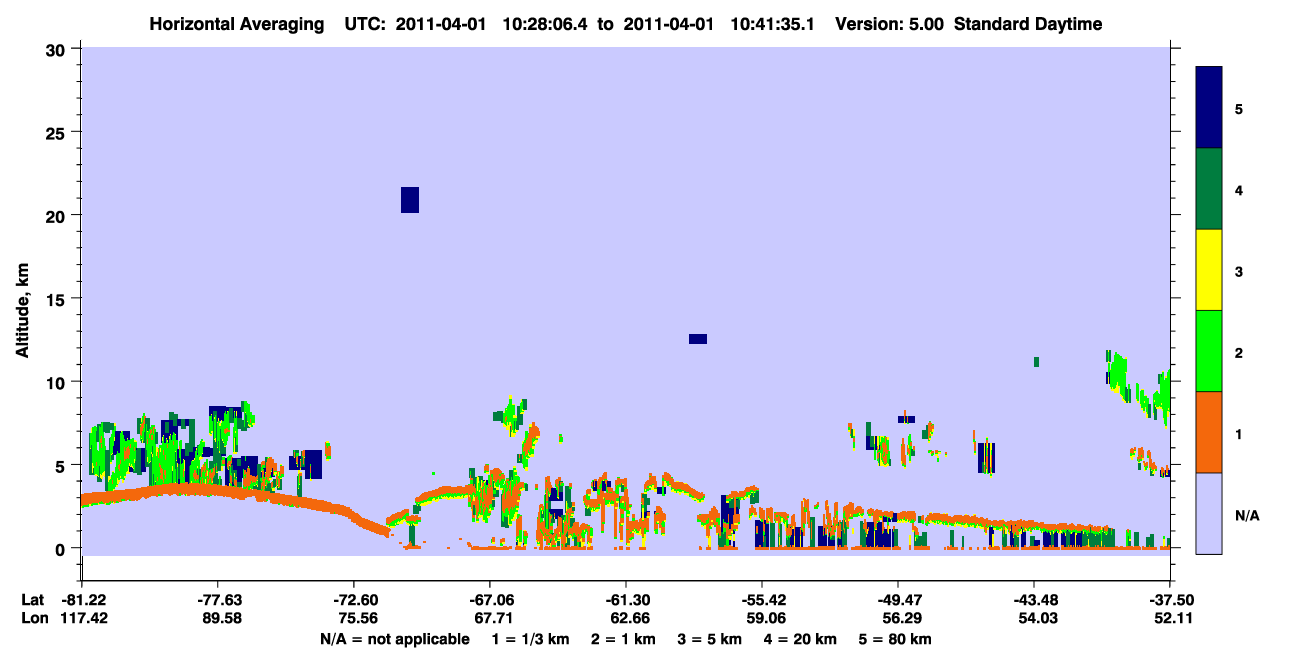This screenshot has width=1300, height=667.
Task: Click the dark green colorbar segment labeled 4
Action: [1209, 189]
